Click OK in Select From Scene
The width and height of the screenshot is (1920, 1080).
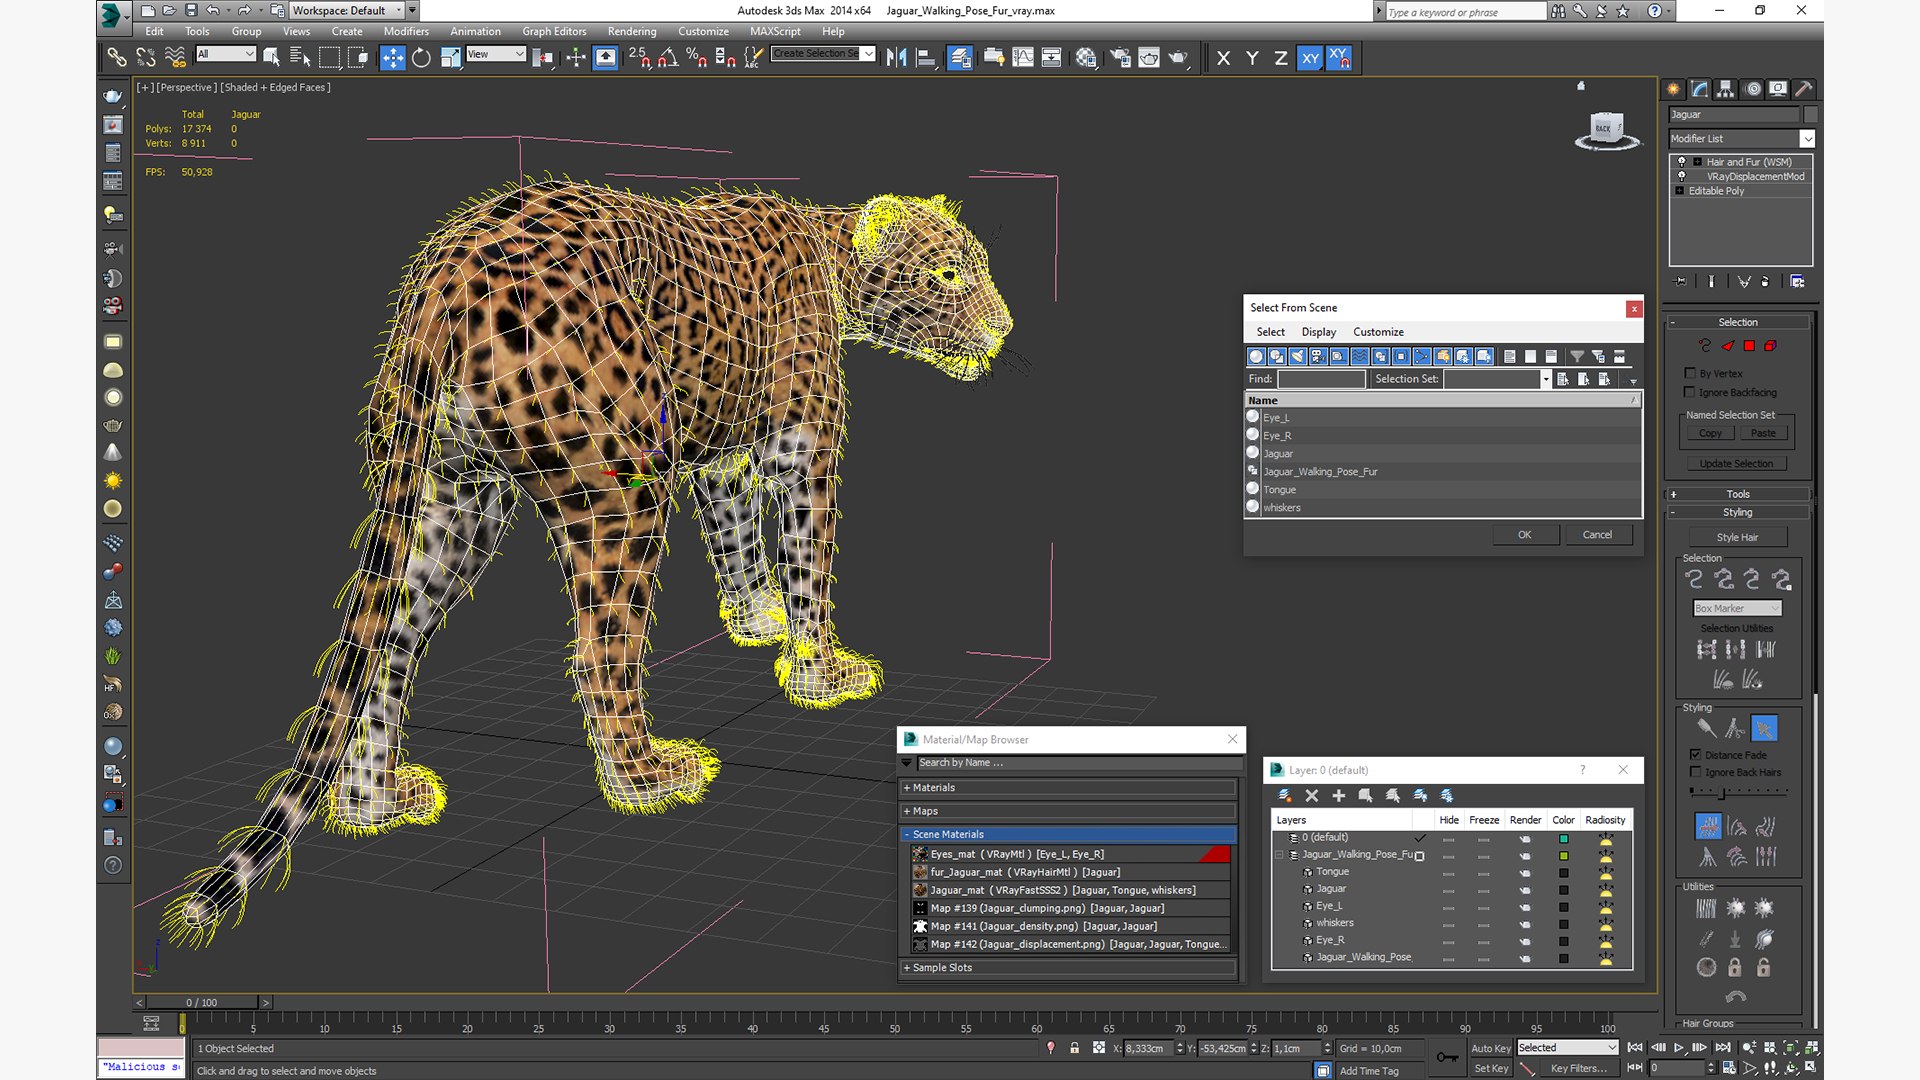point(1525,535)
